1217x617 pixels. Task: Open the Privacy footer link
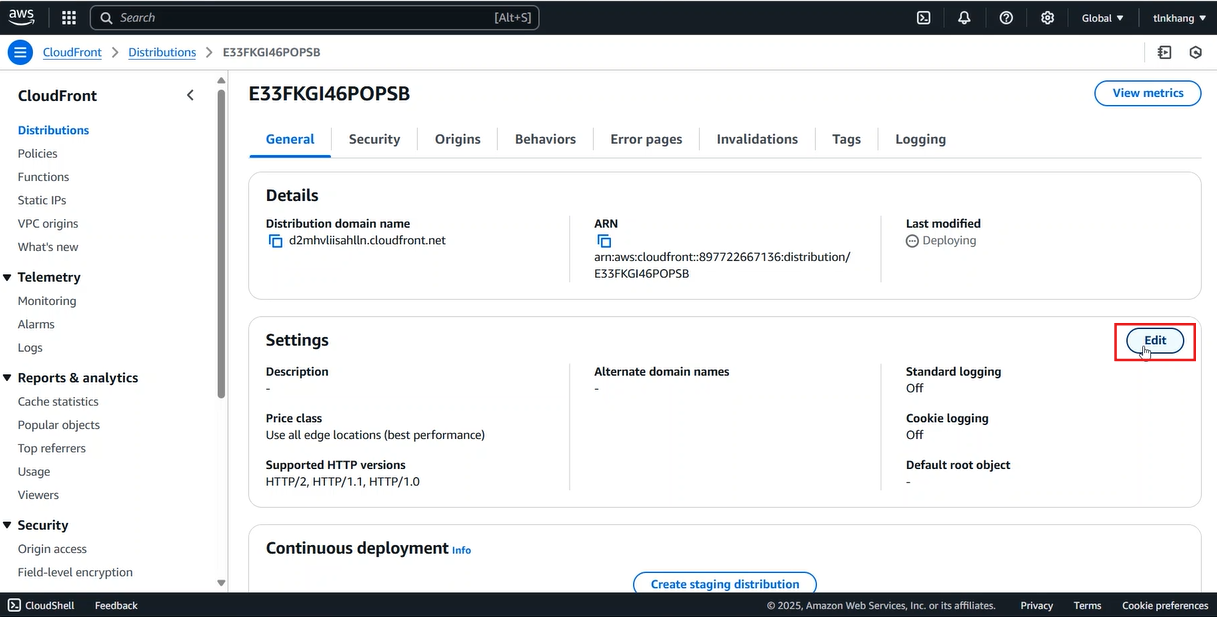point(1037,605)
